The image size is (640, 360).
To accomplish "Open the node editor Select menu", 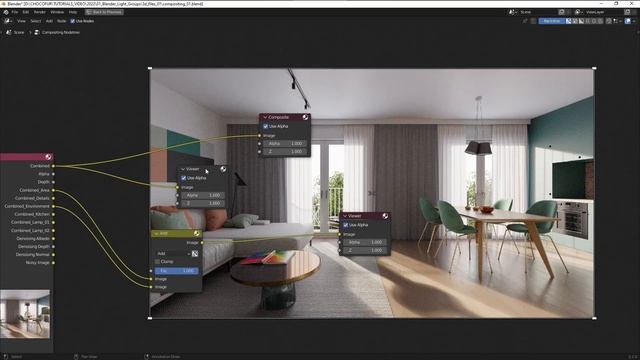I will click(x=36, y=21).
